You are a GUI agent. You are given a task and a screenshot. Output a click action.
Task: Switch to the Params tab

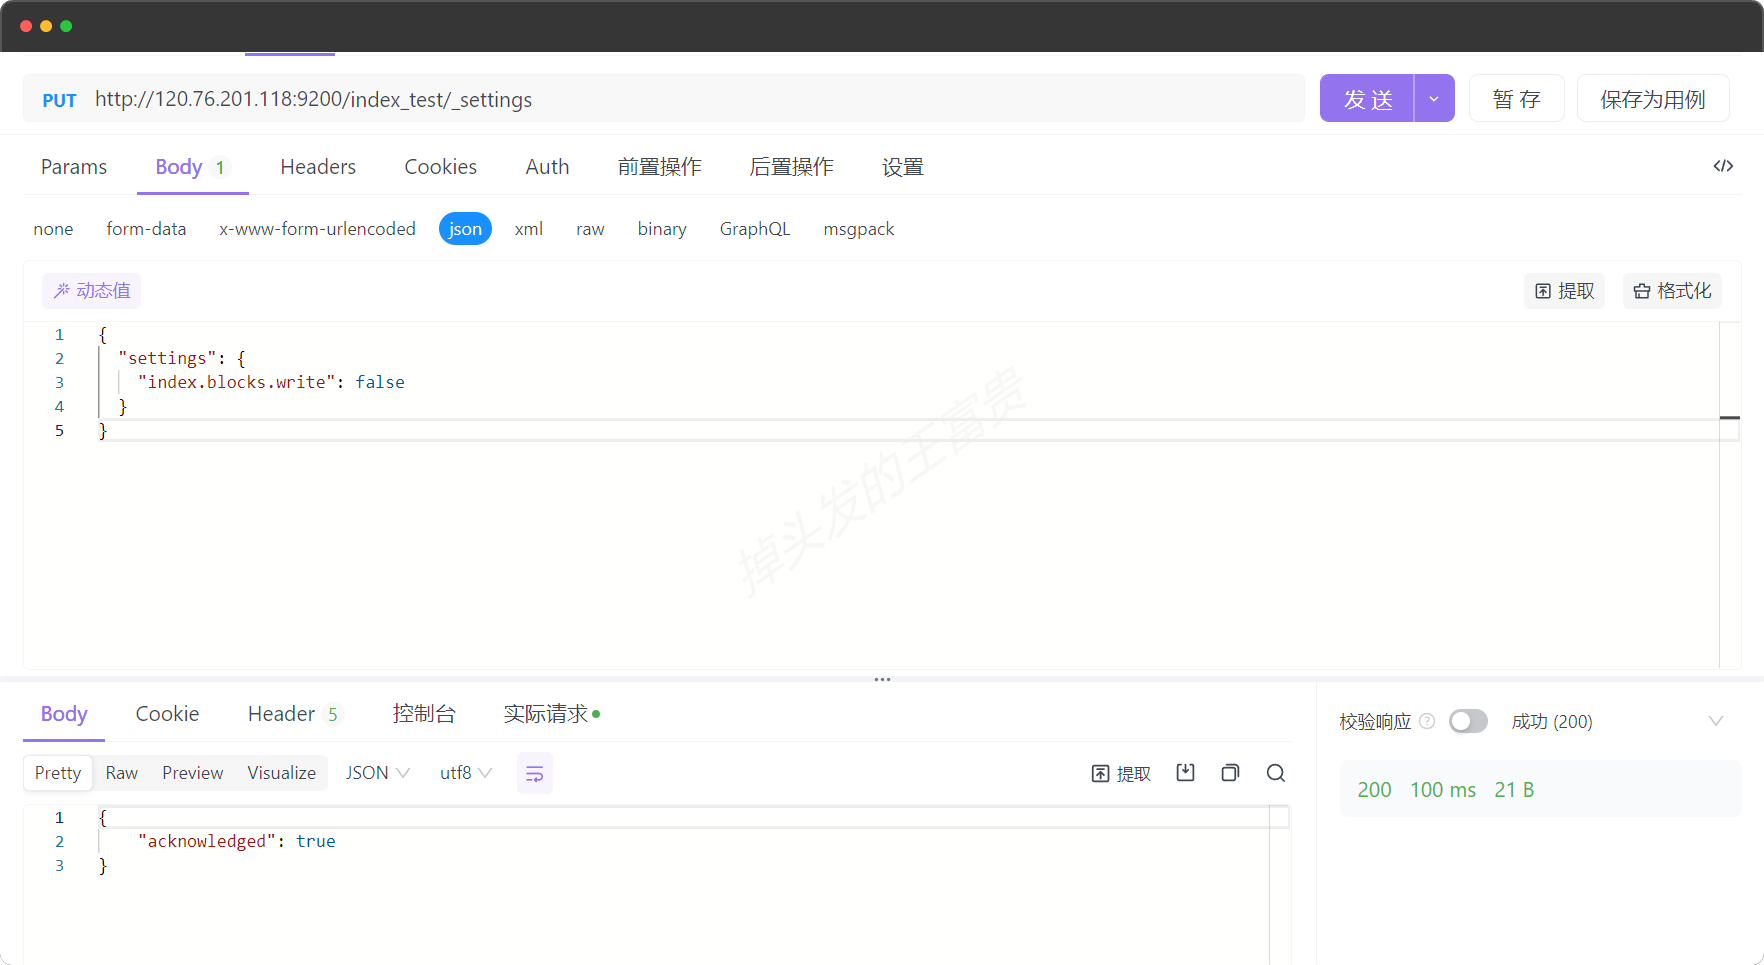click(74, 167)
